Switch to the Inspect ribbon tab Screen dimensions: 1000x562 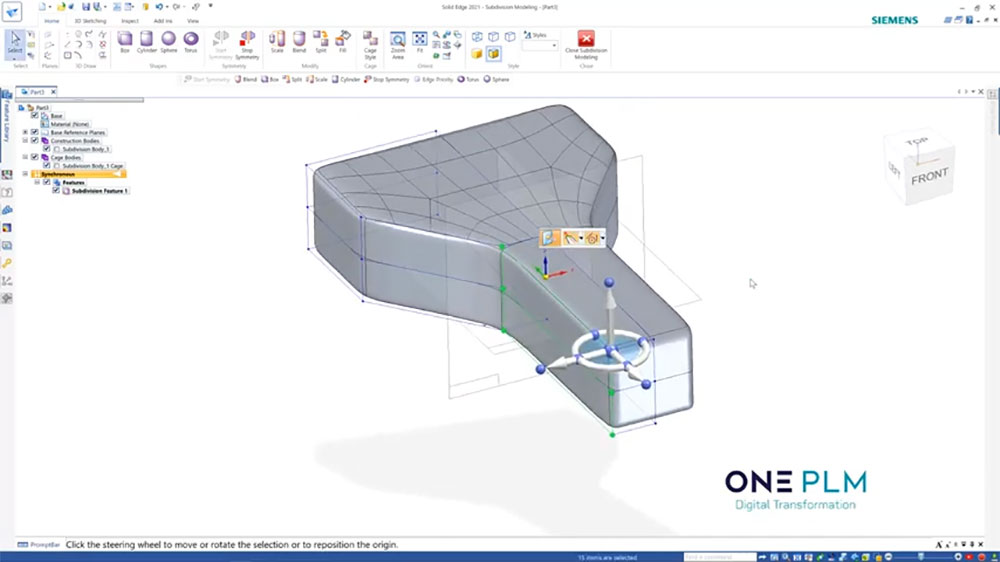[130, 21]
